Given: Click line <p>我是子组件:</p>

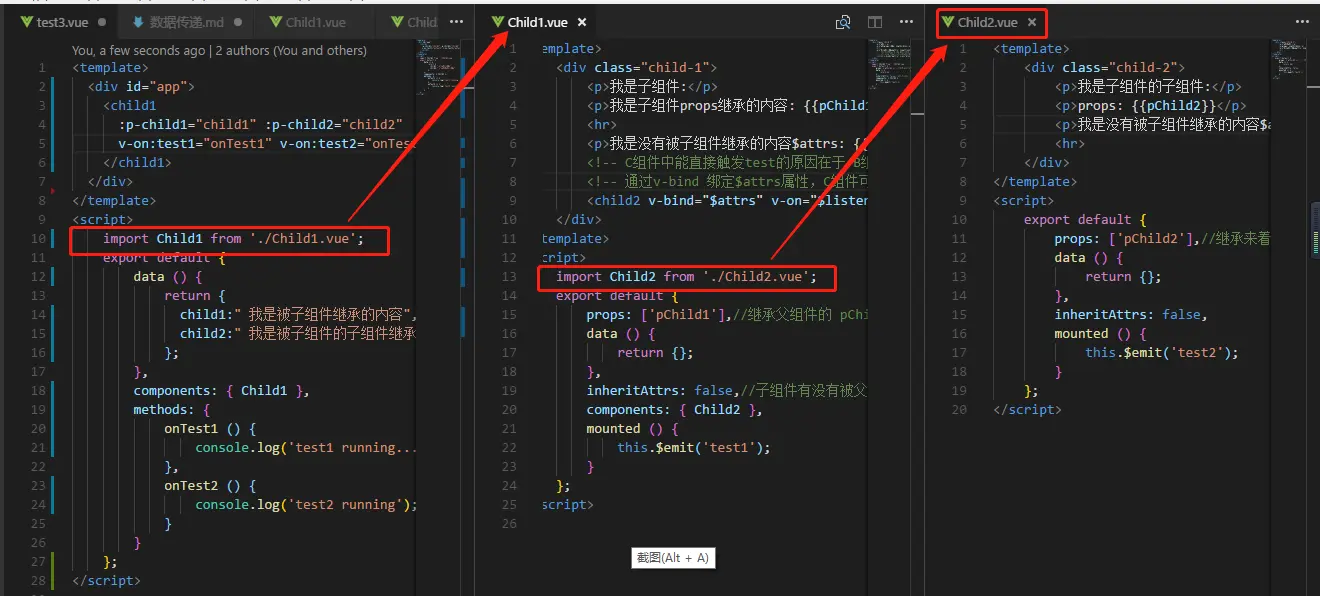Looking at the screenshot, I should point(652,87).
